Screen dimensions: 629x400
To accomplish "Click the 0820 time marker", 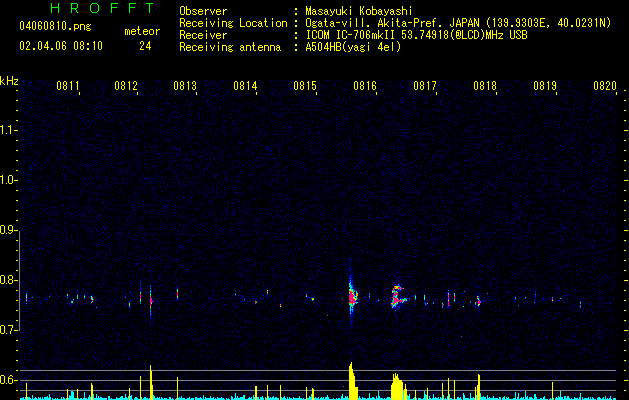I will coord(605,85).
